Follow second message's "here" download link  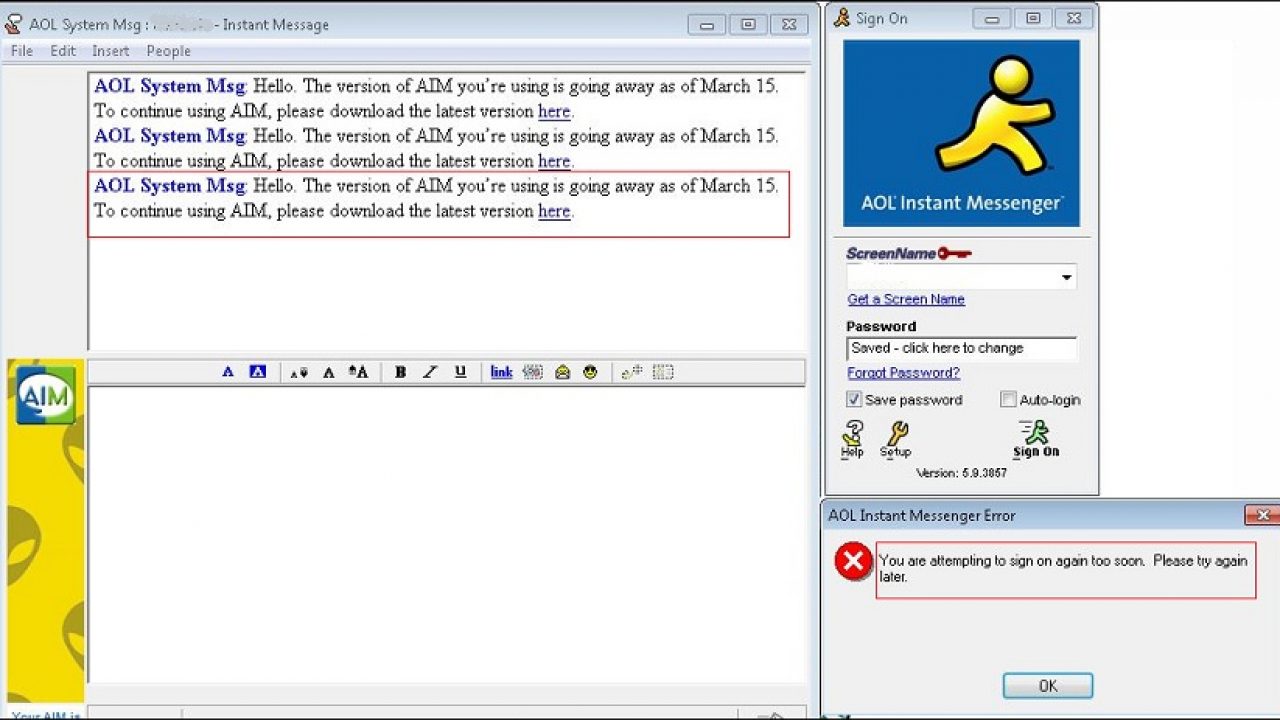[x=554, y=161]
